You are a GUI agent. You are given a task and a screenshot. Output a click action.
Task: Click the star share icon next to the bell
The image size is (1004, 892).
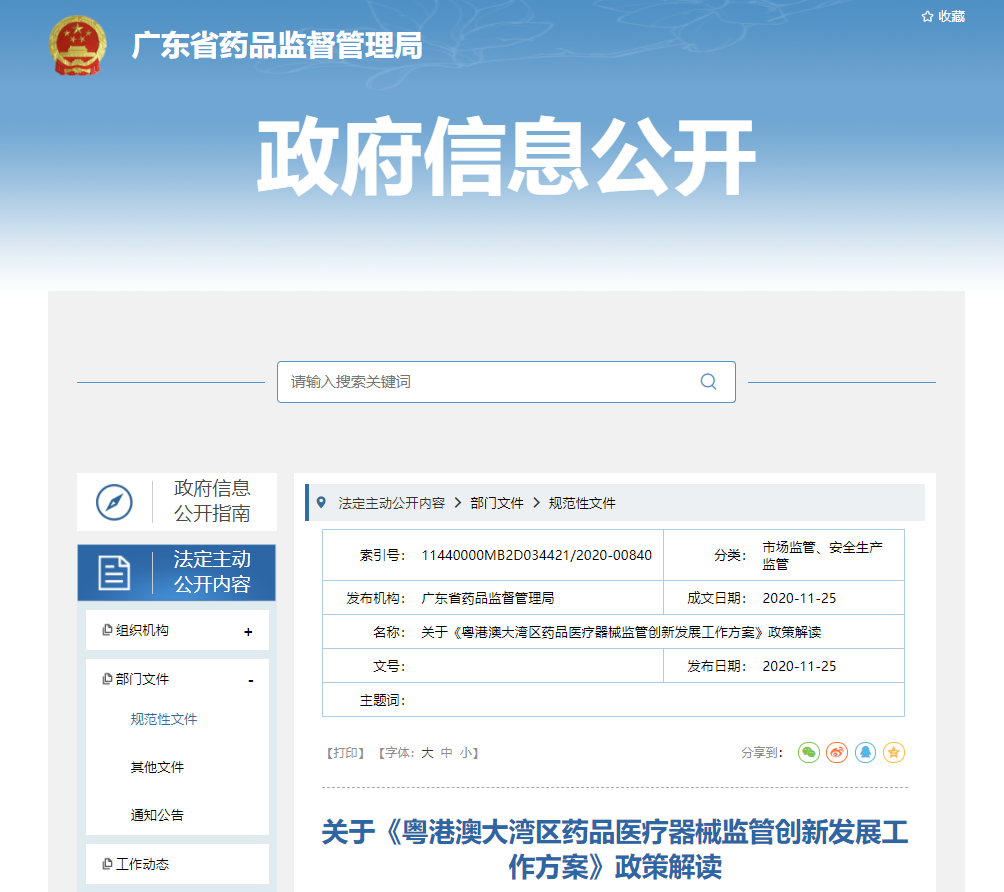tap(893, 753)
